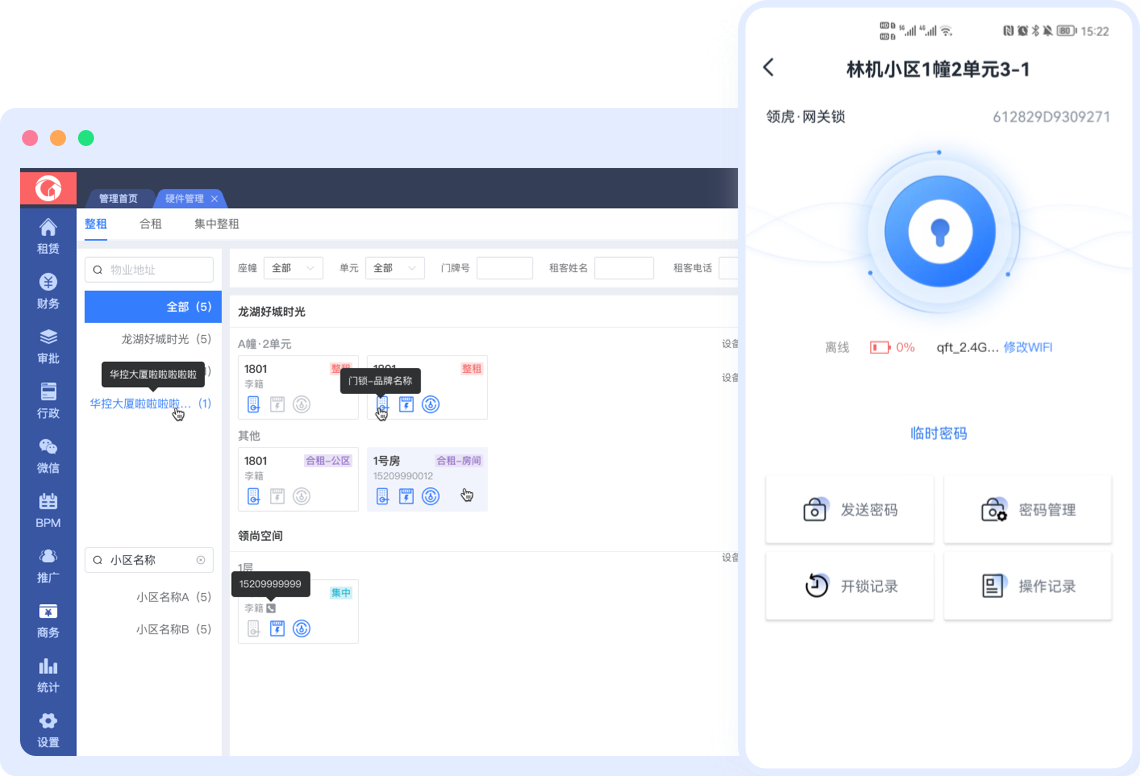Switch to the 管理首页 tab
The image size is (1140, 776).
[x=120, y=198]
